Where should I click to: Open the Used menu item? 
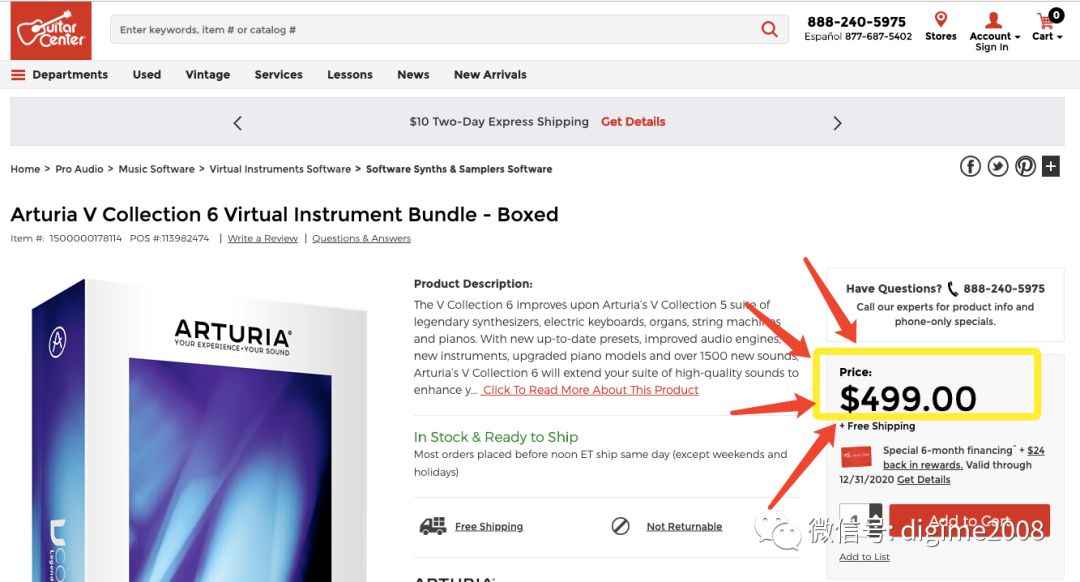pos(147,74)
